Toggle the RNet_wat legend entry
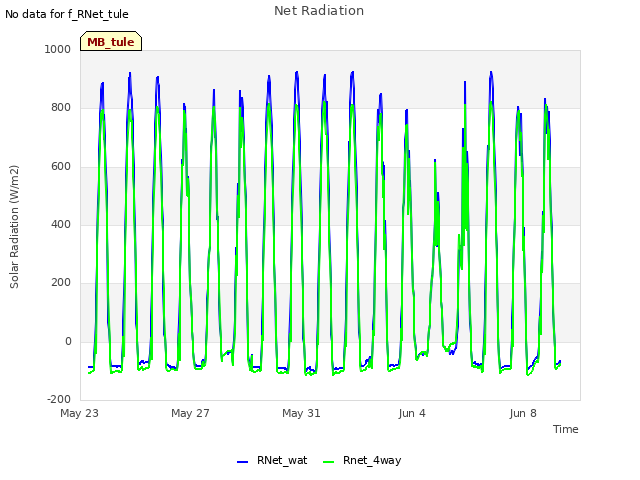 coord(272,460)
